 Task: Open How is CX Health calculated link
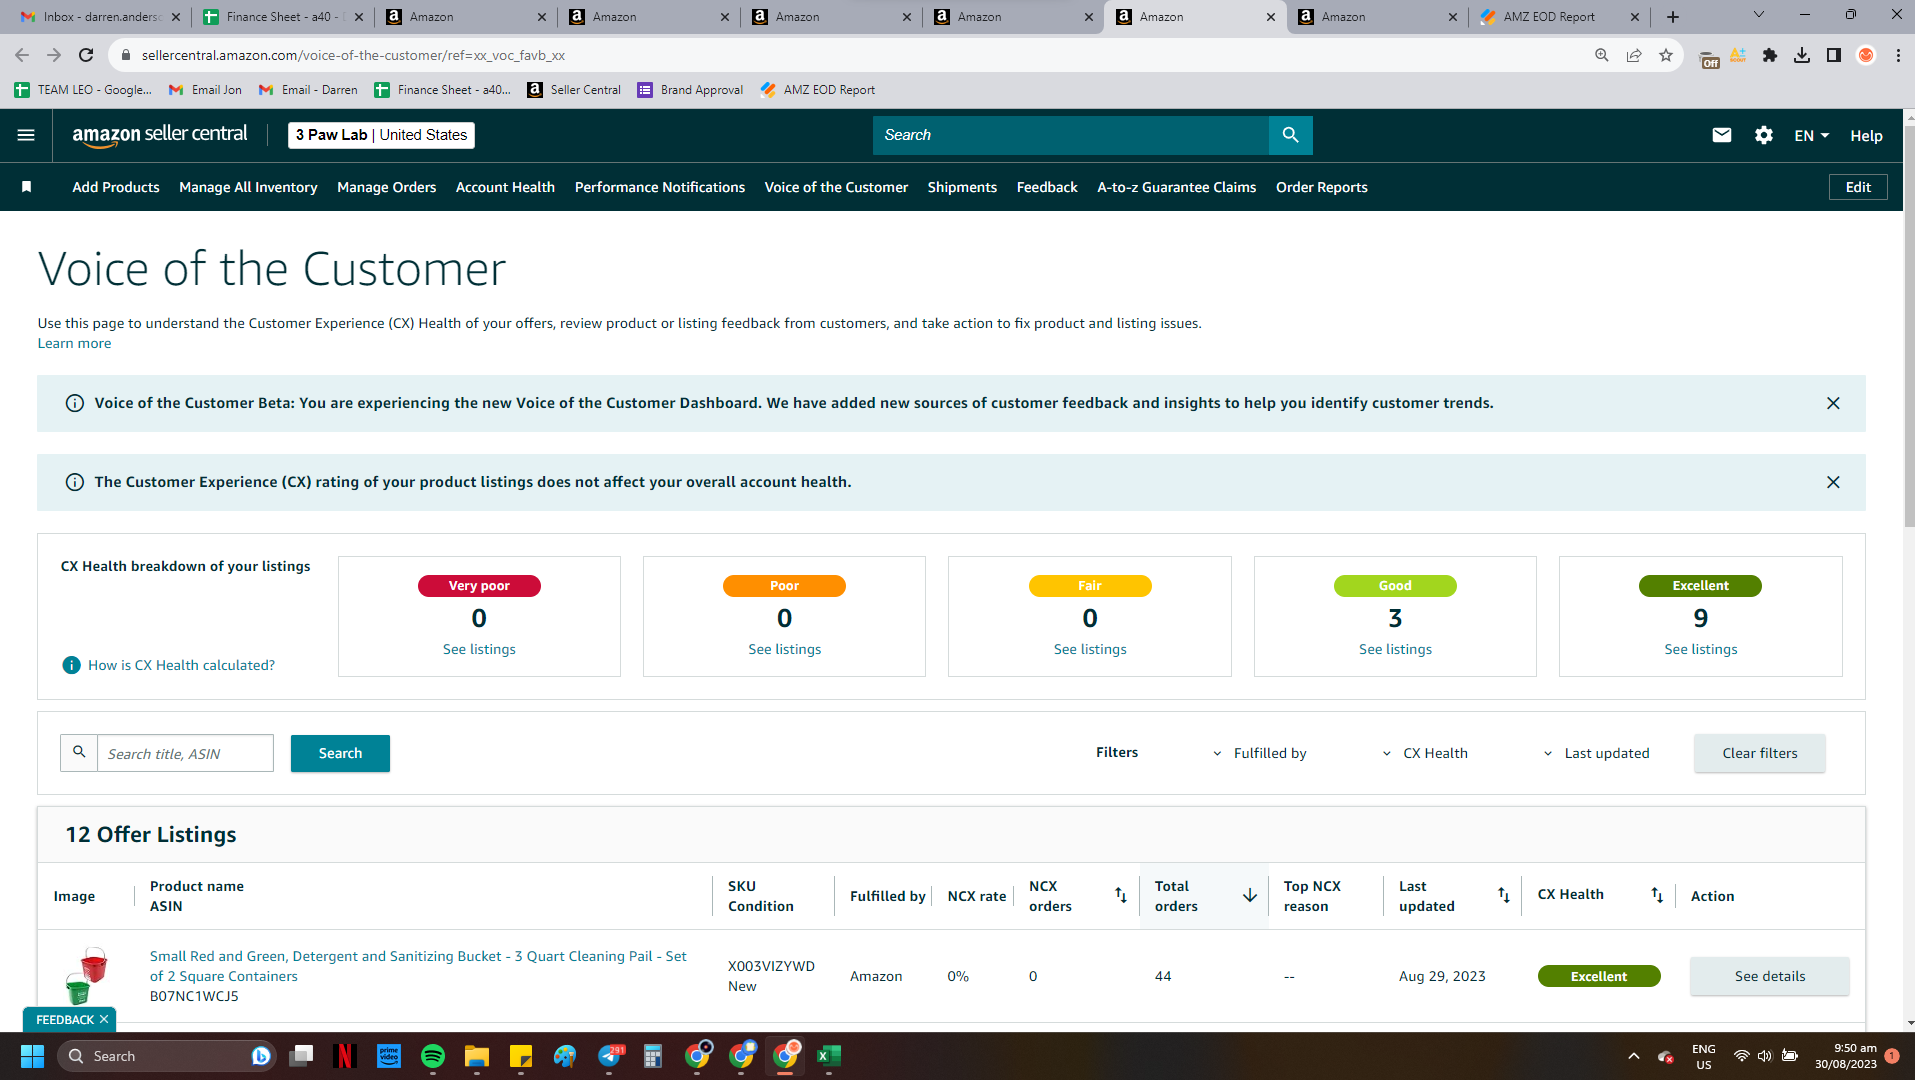pyautogui.click(x=181, y=665)
